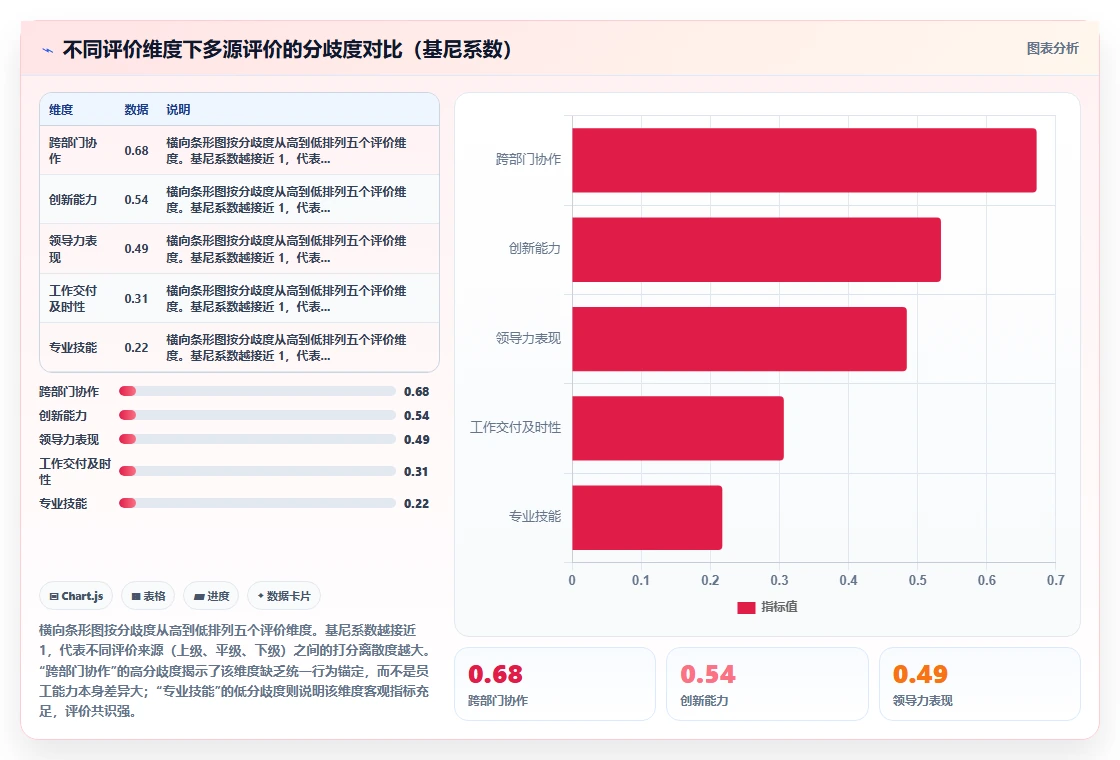Click the 领导力表现 progress bar
Image resolution: width=1120 pixels, height=760 pixels.
[257, 439]
